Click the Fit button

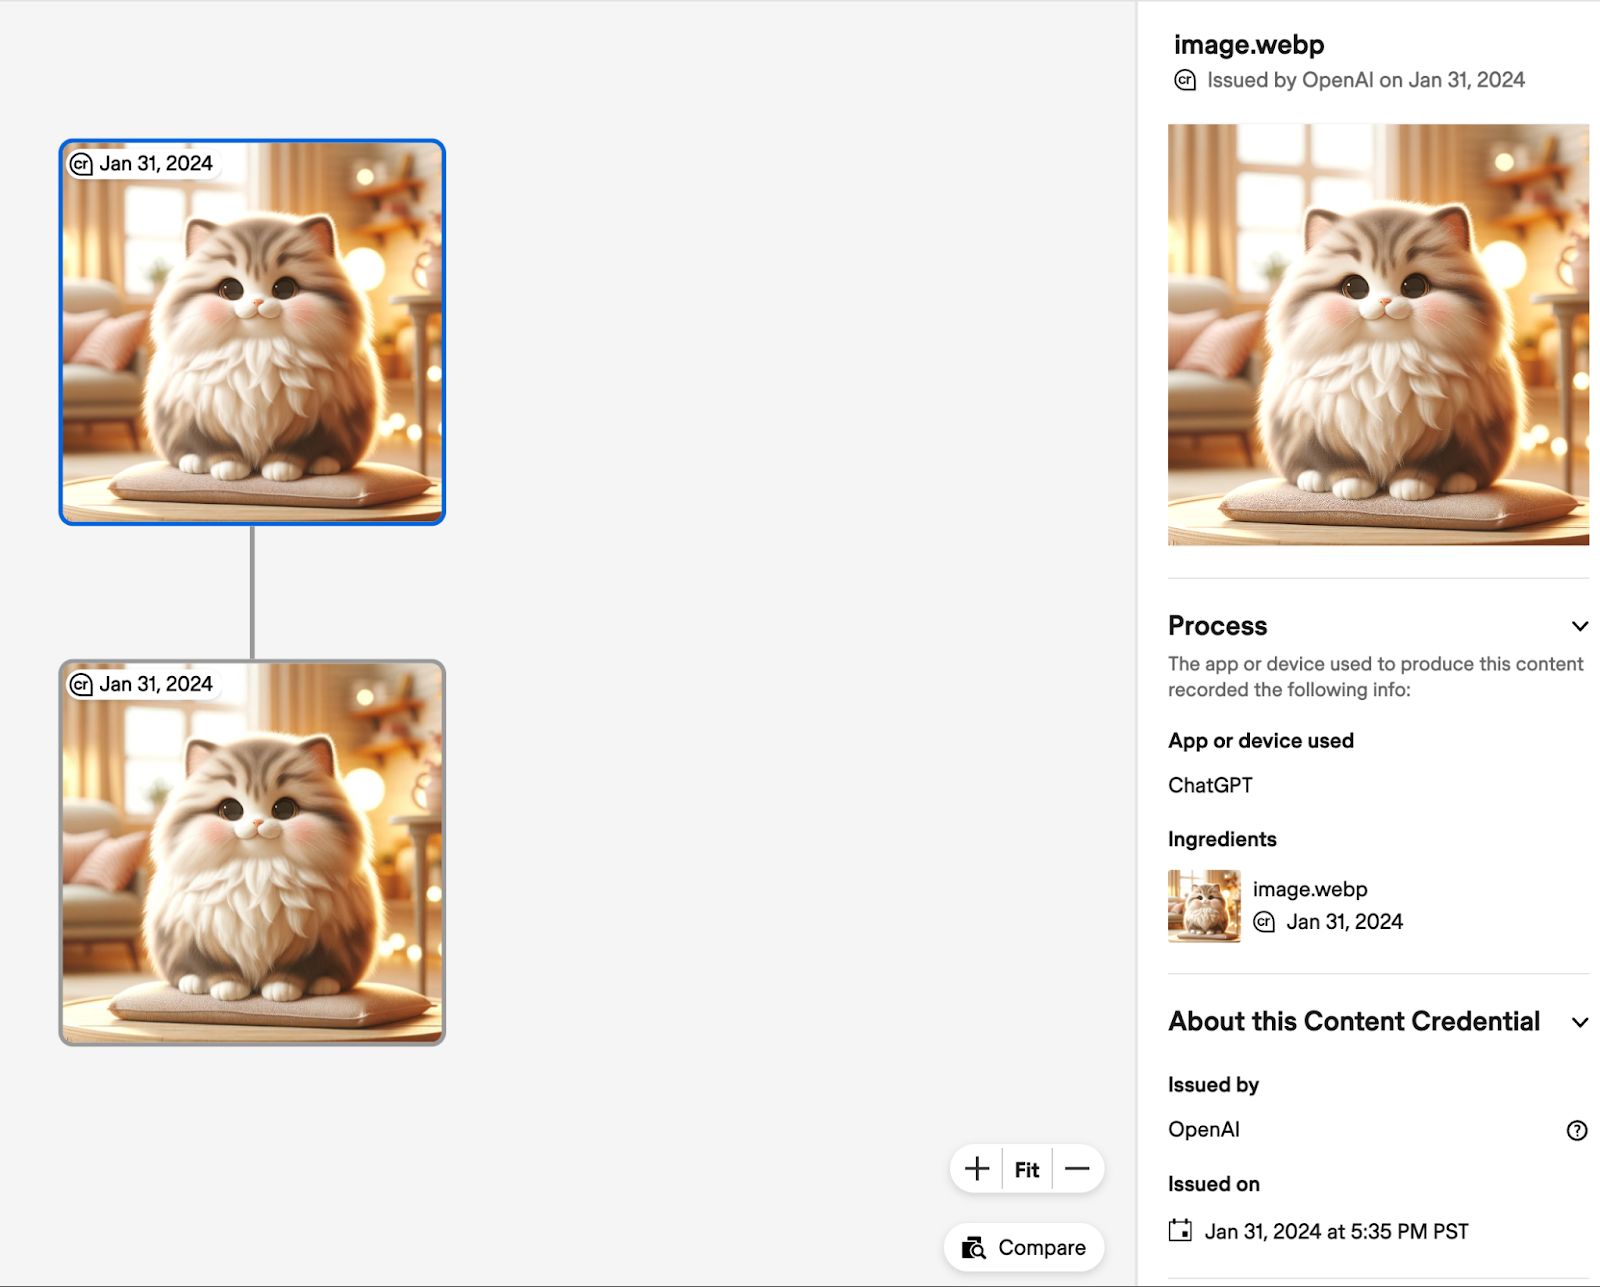(x=1026, y=1168)
